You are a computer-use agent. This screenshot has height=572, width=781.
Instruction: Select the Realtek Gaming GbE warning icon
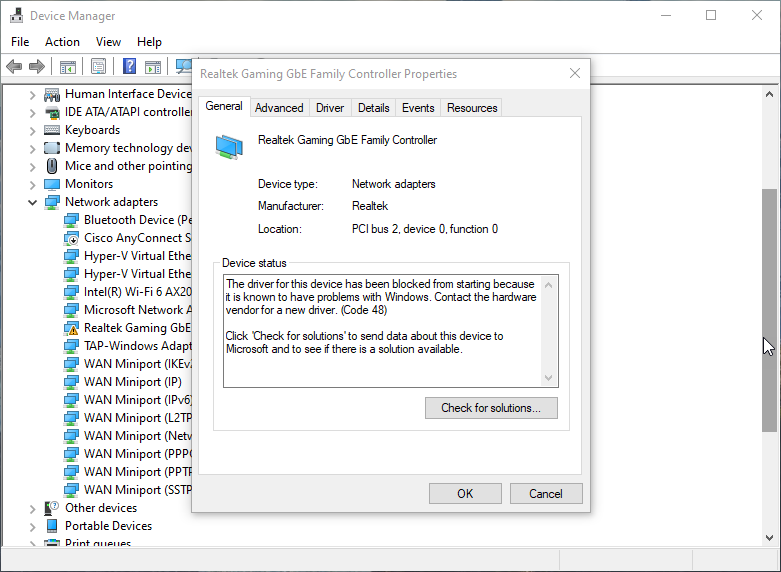(71, 328)
